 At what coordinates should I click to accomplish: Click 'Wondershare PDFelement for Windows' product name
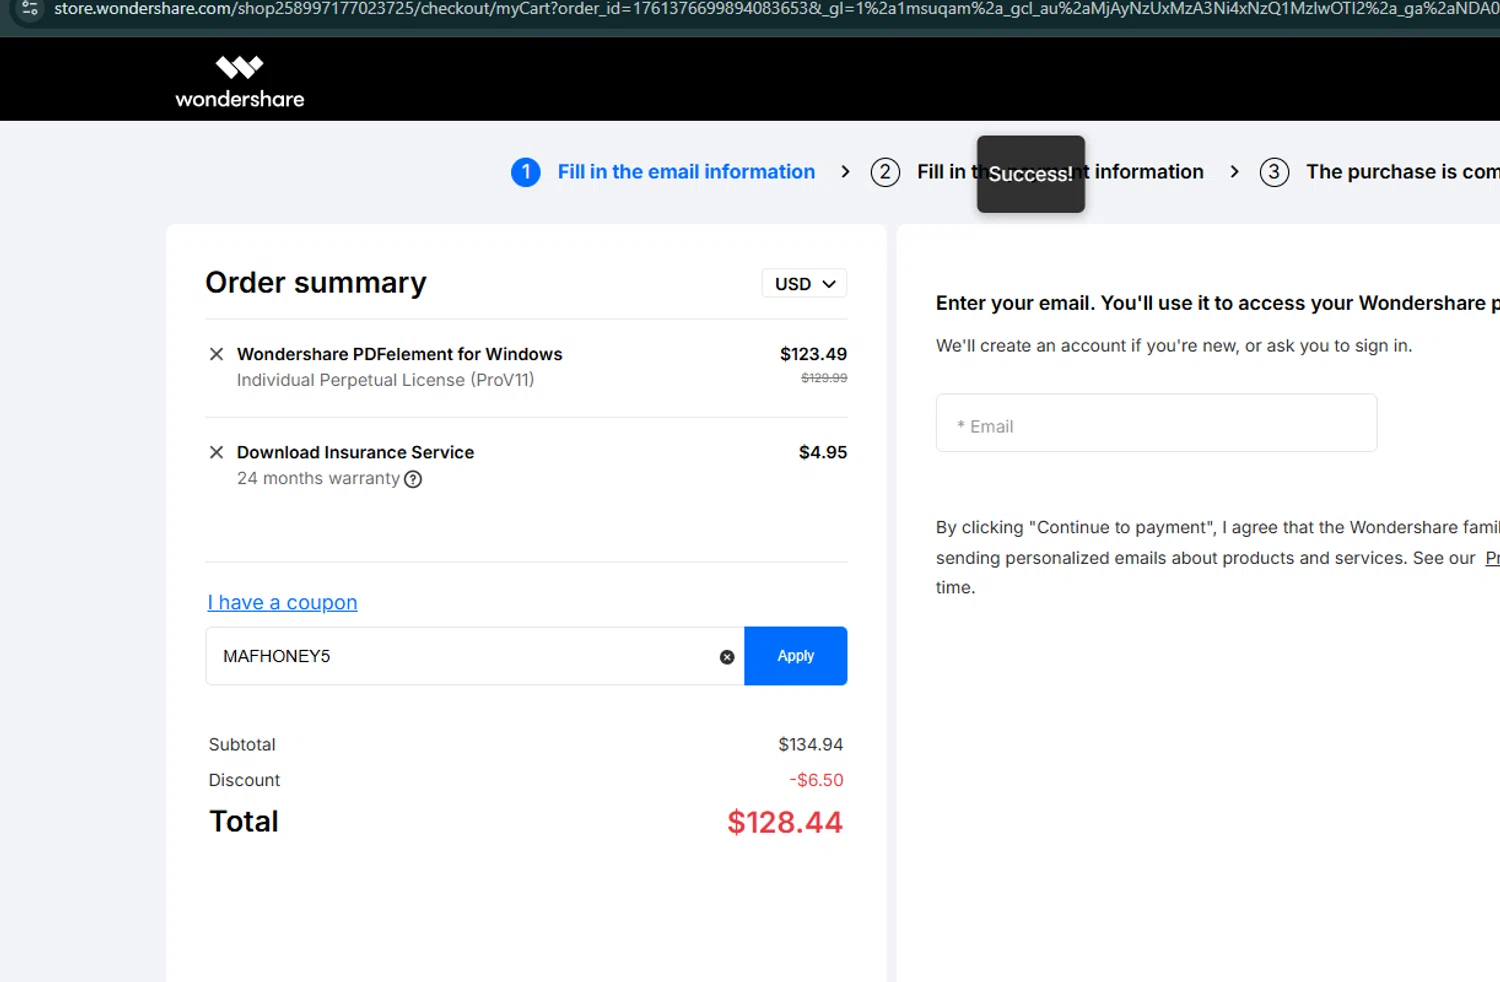pyautogui.click(x=399, y=354)
